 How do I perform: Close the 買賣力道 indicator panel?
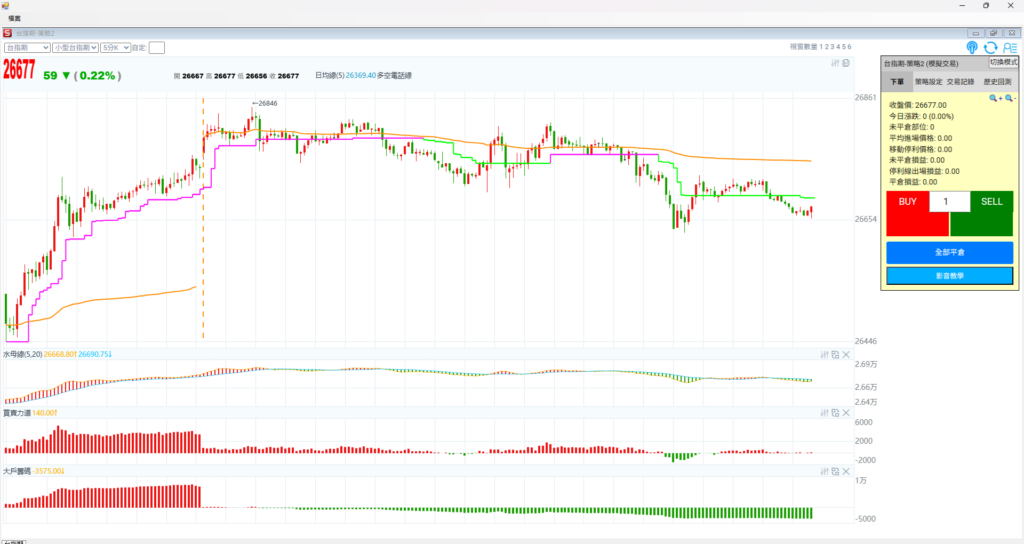point(846,412)
